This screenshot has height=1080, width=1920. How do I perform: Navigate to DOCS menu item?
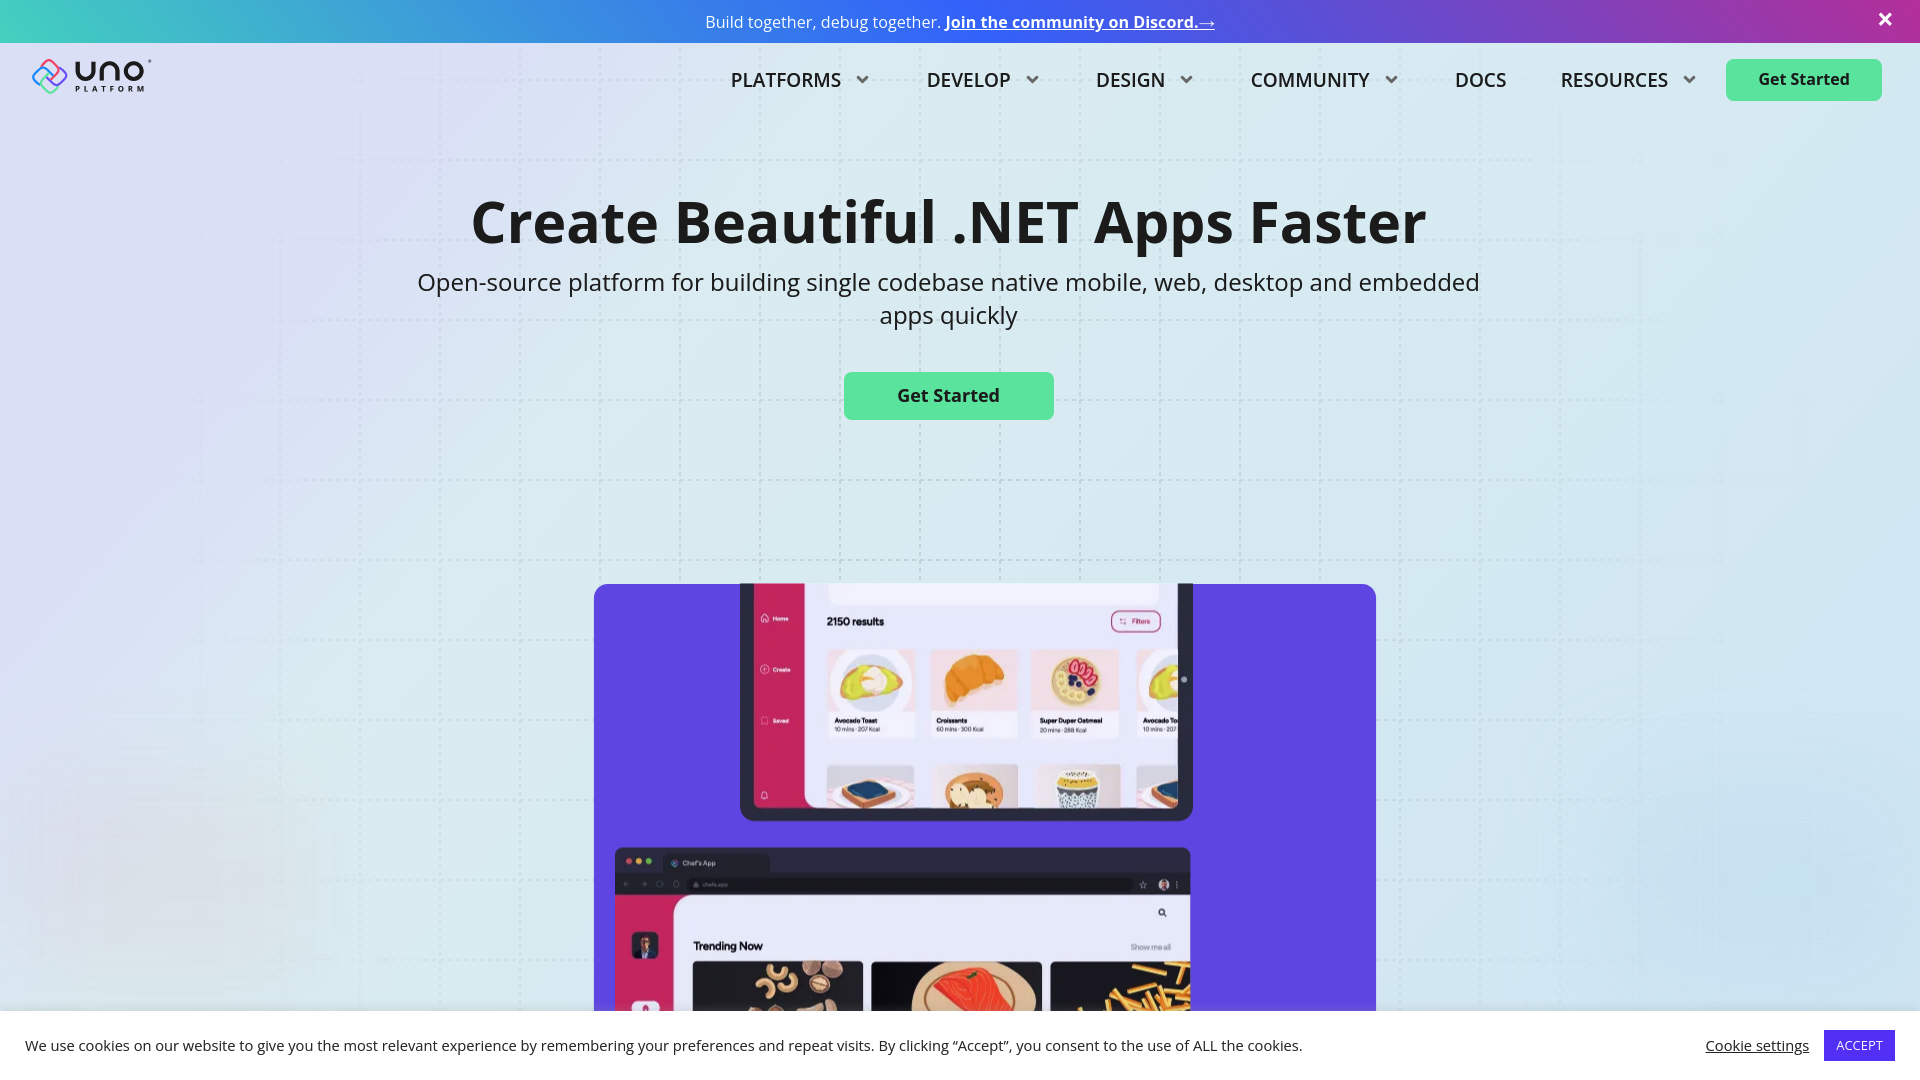(1480, 79)
